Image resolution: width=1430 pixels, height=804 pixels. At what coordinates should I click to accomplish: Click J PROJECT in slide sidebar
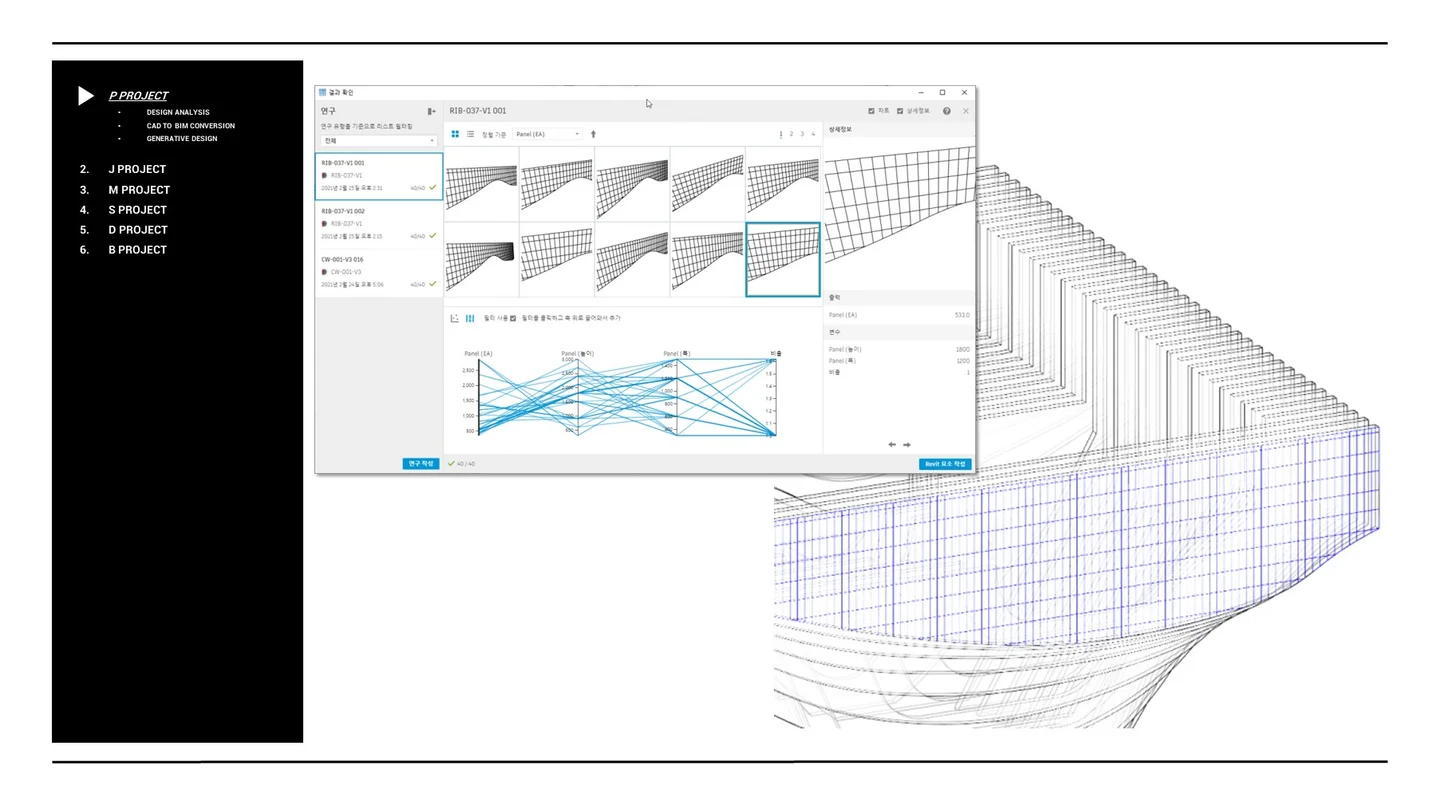tap(137, 169)
